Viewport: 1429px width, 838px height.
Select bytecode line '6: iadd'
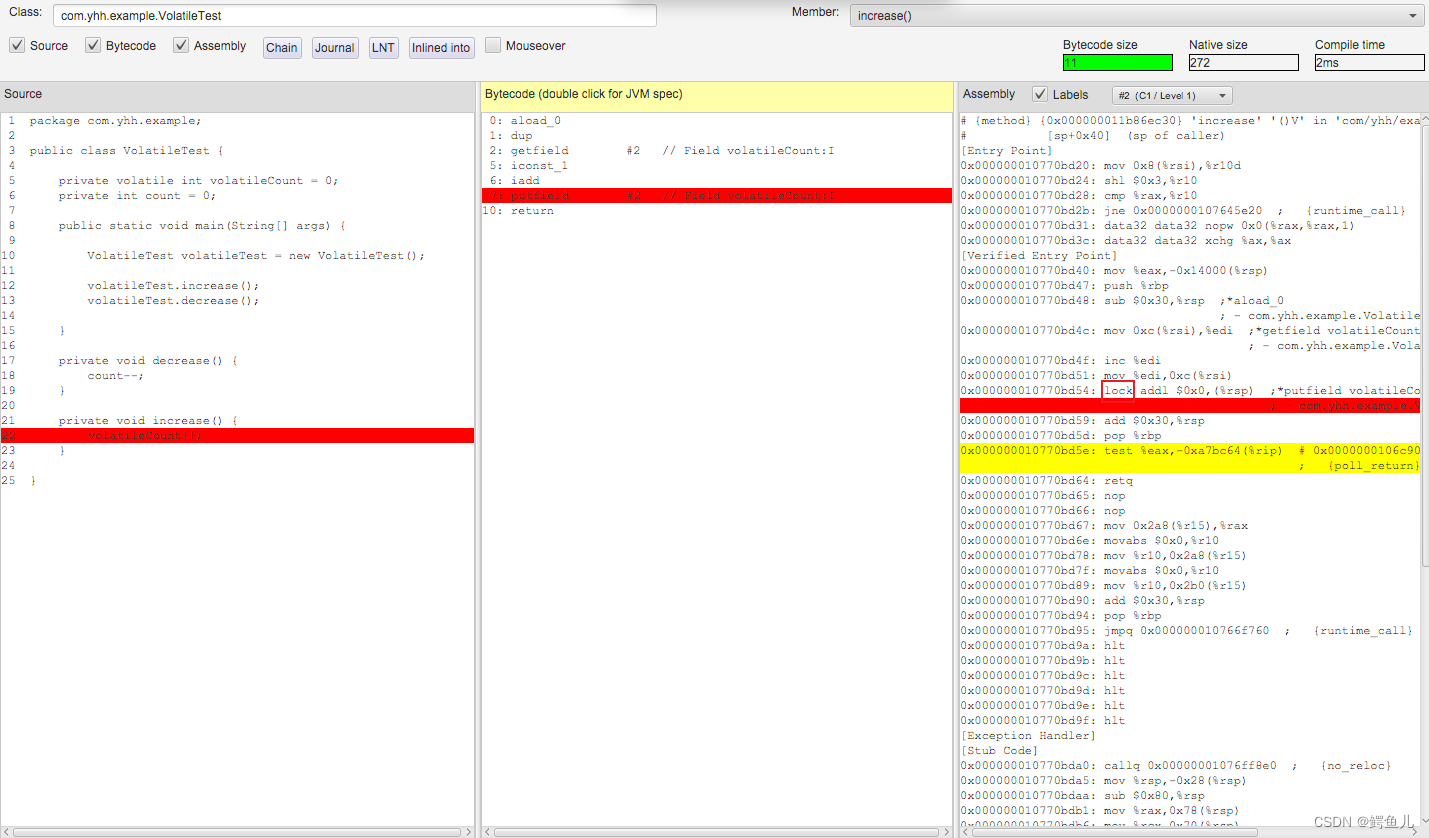[x=514, y=180]
